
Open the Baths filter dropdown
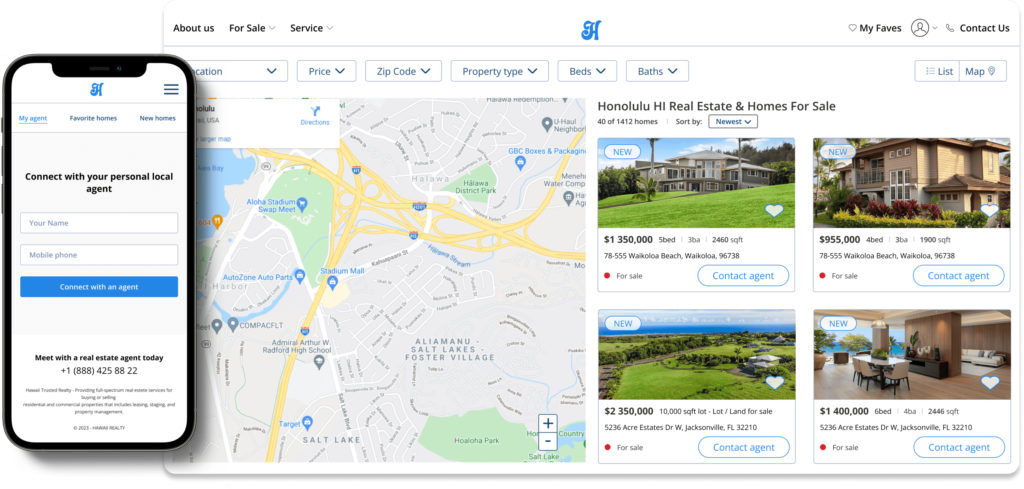pos(657,71)
